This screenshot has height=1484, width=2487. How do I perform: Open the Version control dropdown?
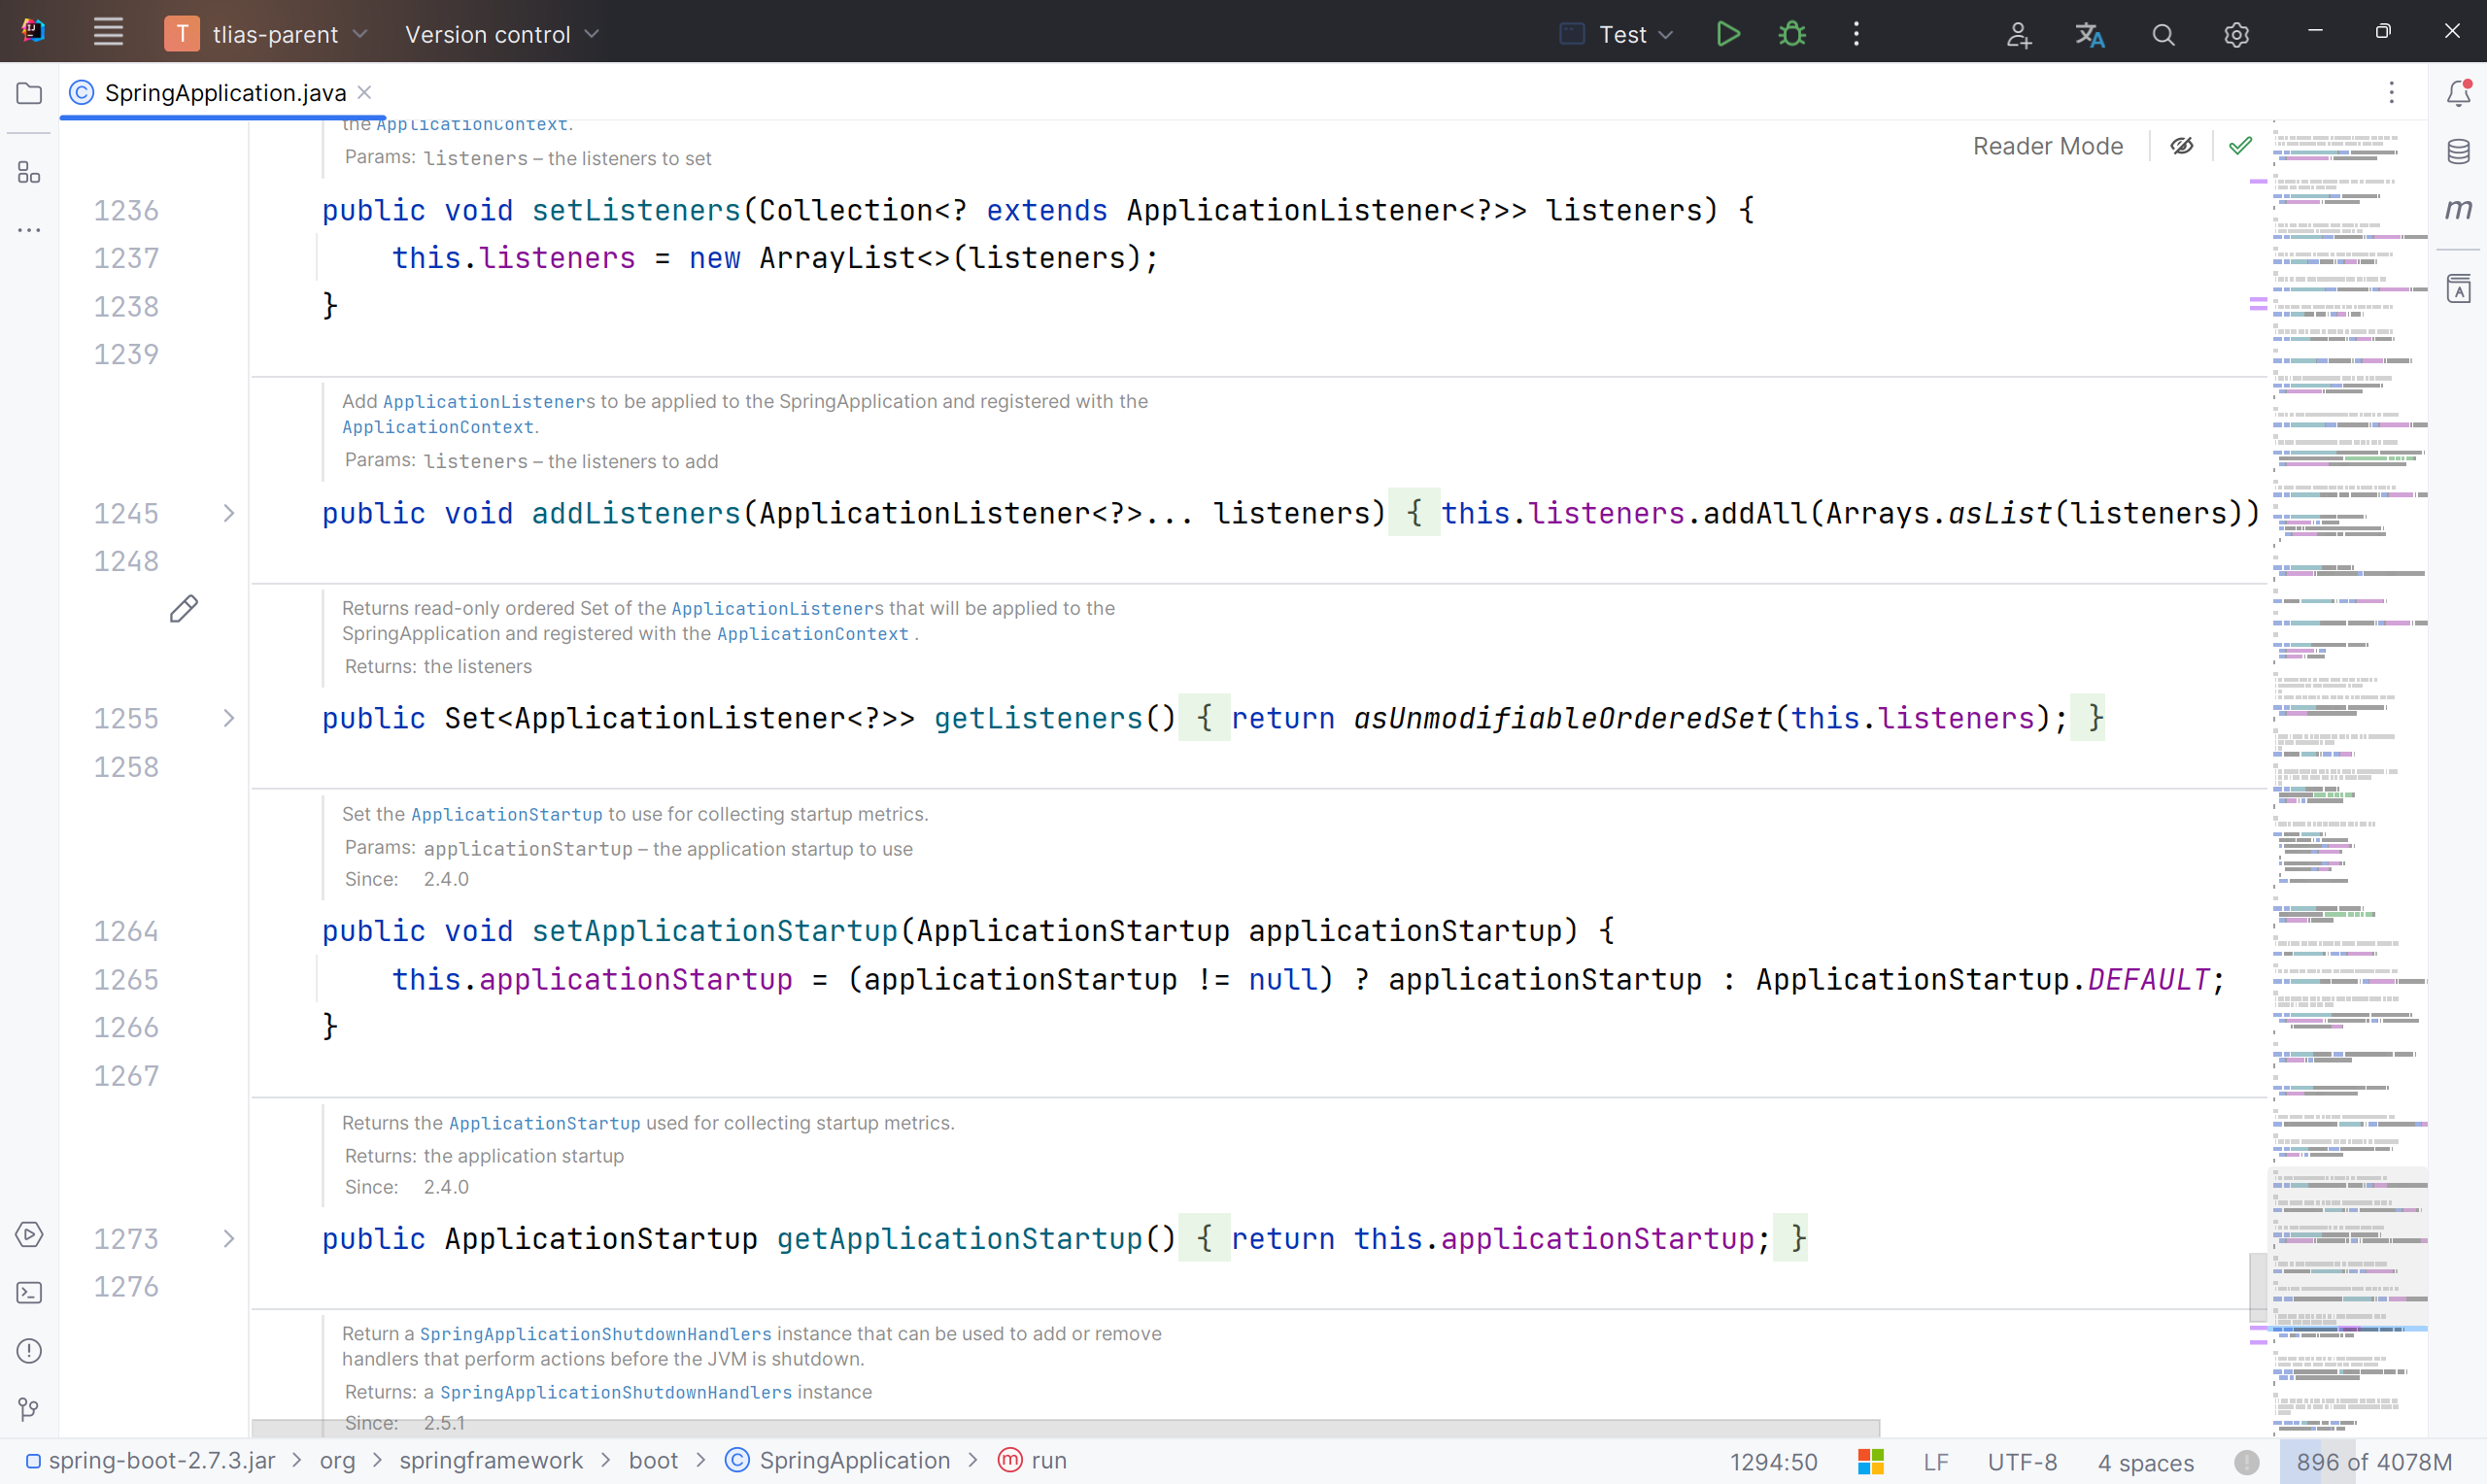501,34
